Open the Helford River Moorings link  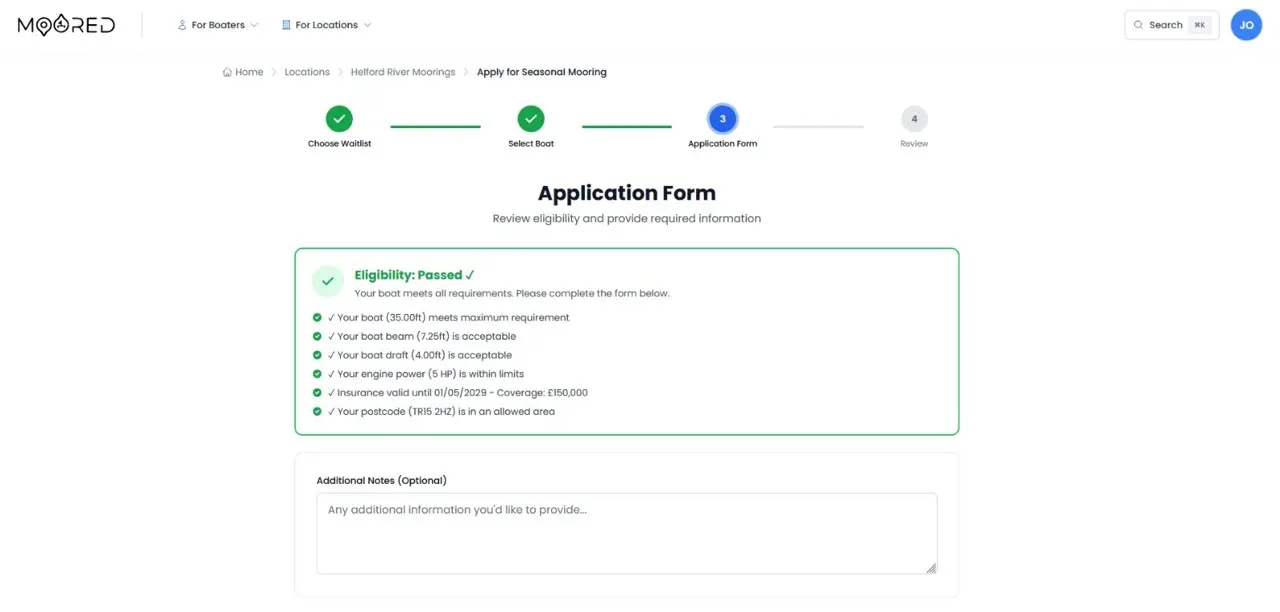(402, 71)
